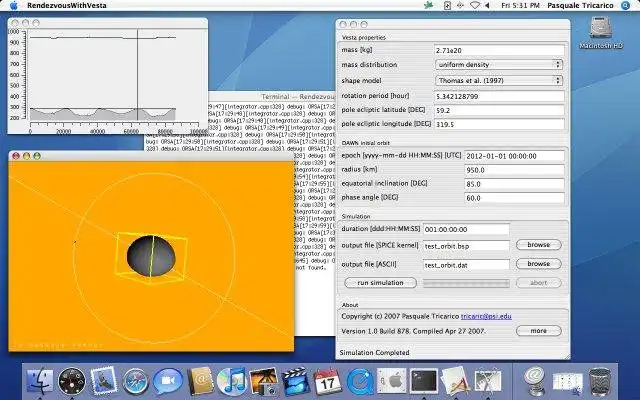
Task: Click the Terminal window title bar
Action: 271,96
